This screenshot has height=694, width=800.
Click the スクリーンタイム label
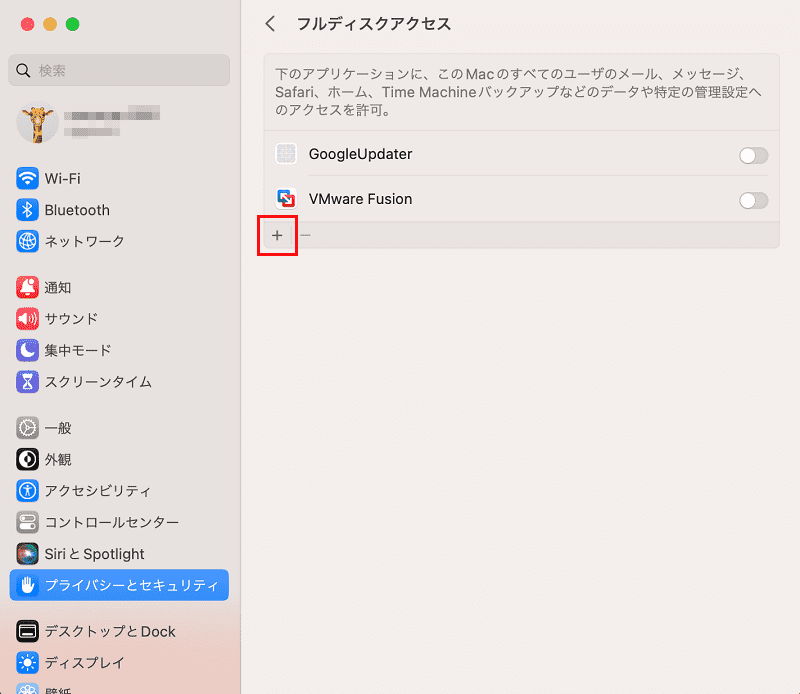(98, 382)
